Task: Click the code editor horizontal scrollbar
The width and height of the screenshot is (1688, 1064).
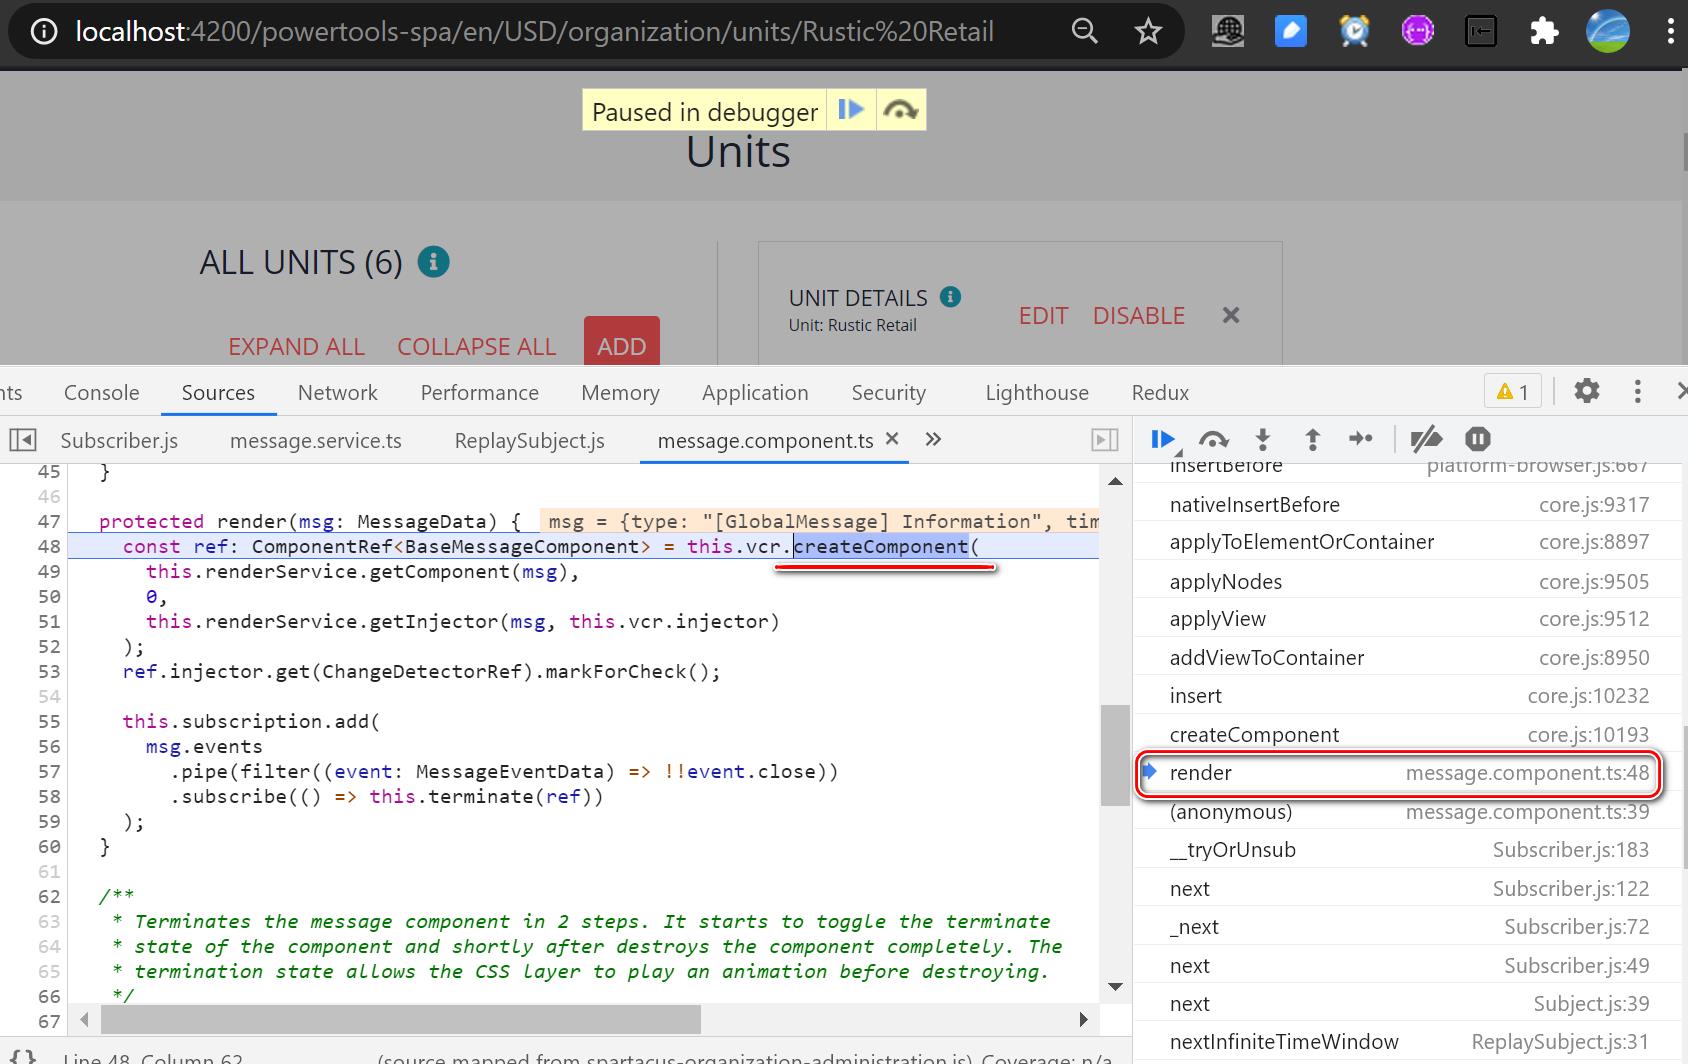Action: [x=400, y=1020]
